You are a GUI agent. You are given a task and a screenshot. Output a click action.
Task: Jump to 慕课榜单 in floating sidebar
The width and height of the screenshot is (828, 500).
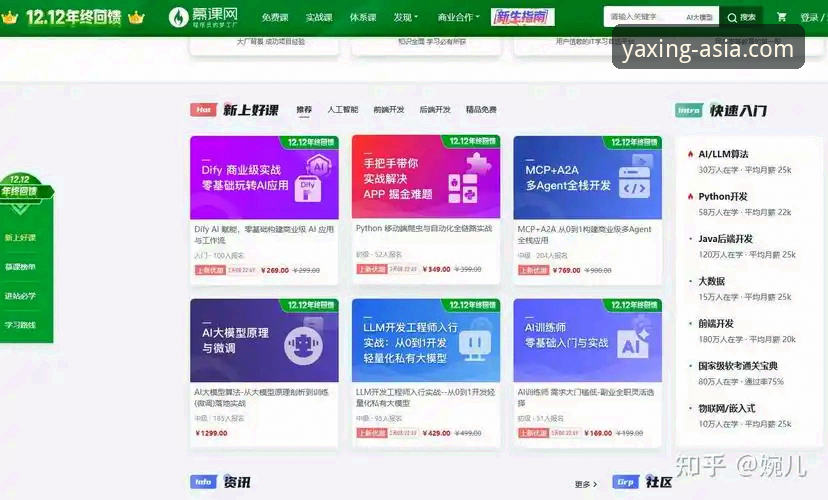(20, 267)
